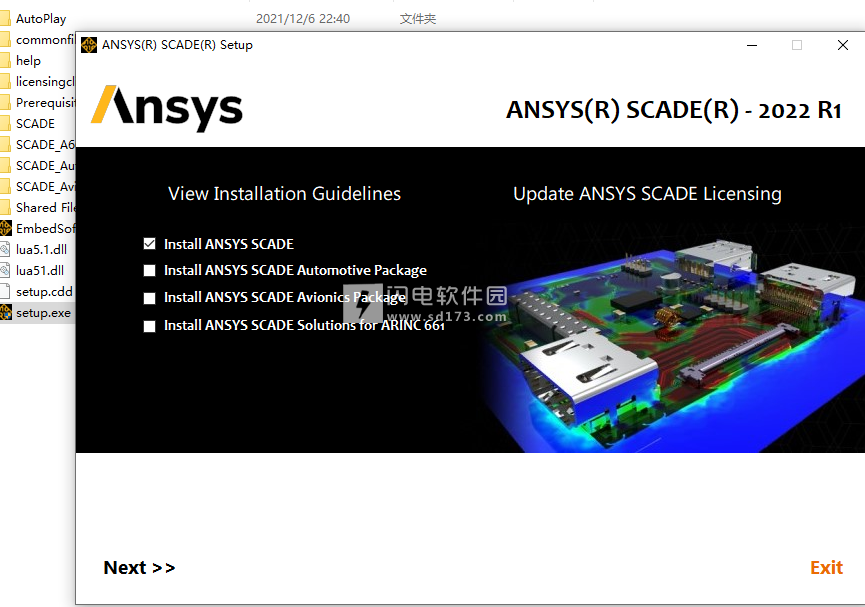Select the Prerequisites folder icon in file list

(x=5, y=103)
